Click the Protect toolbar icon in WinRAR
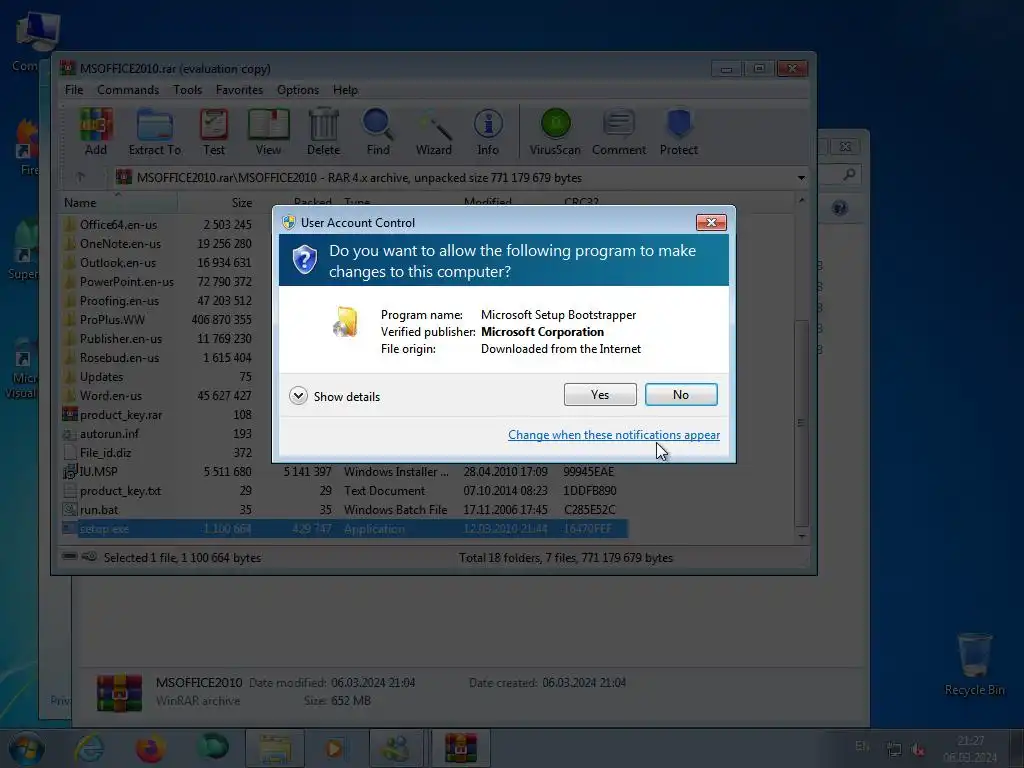This screenshot has width=1024, height=768. click(679, 133)
